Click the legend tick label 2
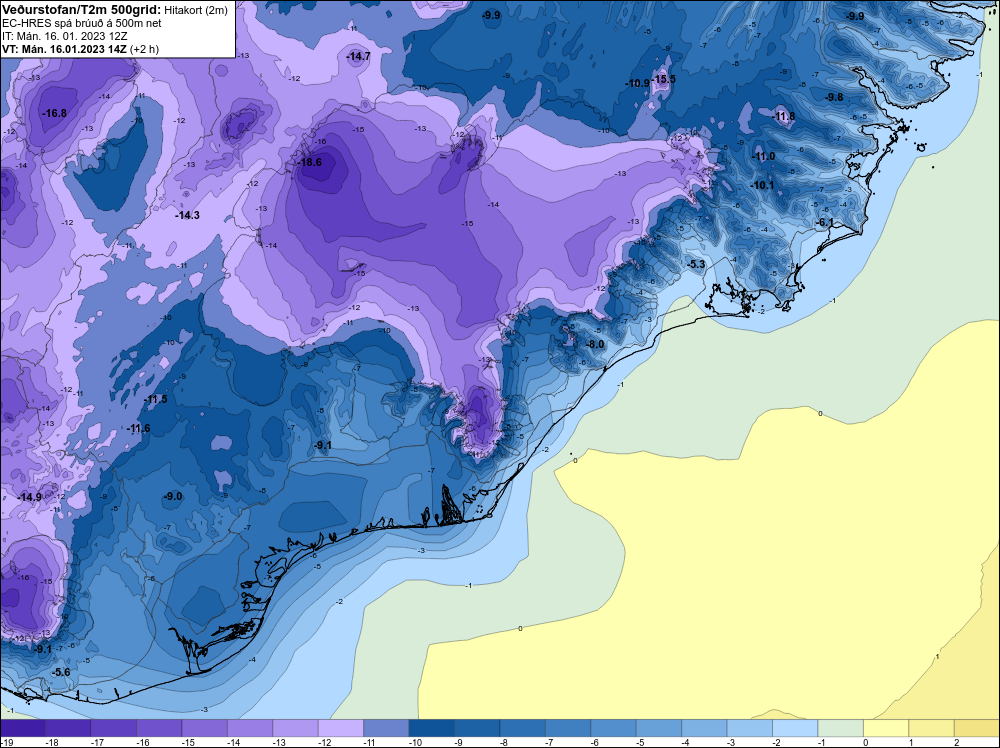 click(957, 742)
